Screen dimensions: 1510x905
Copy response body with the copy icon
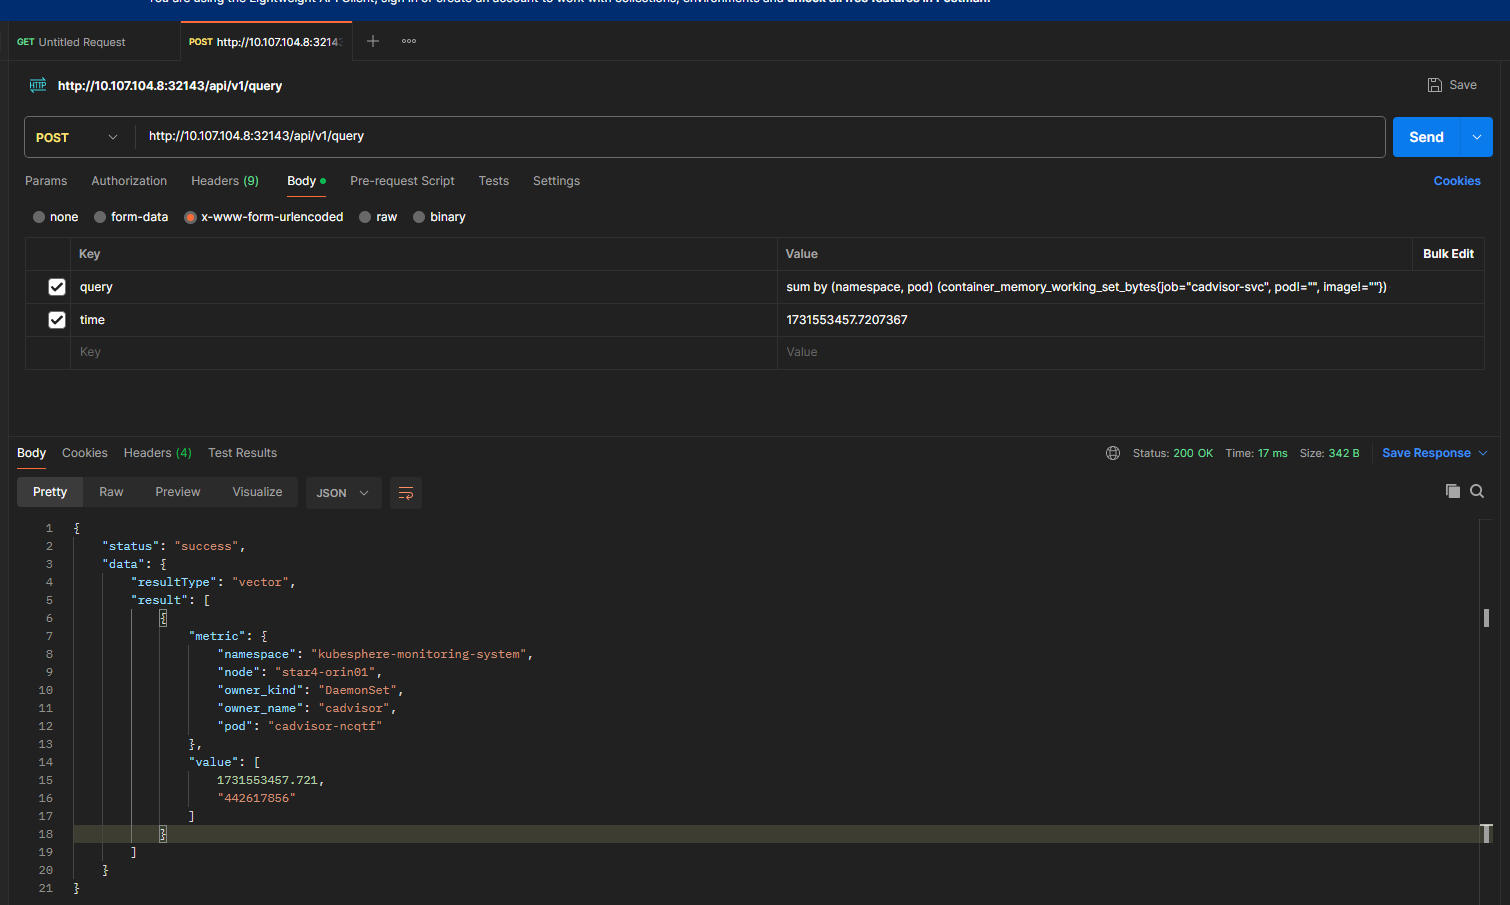point(1452,491)
